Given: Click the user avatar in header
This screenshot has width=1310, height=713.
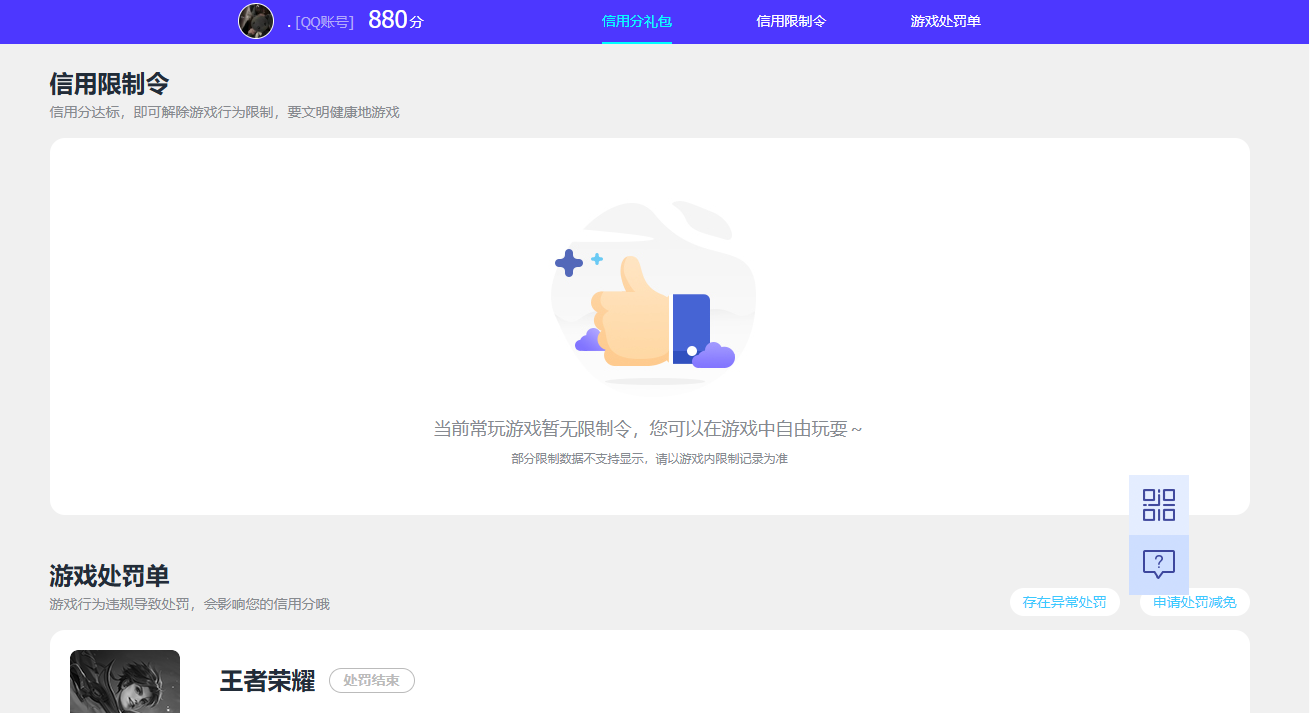Looking at the screenshot, I should click(256, 21).
